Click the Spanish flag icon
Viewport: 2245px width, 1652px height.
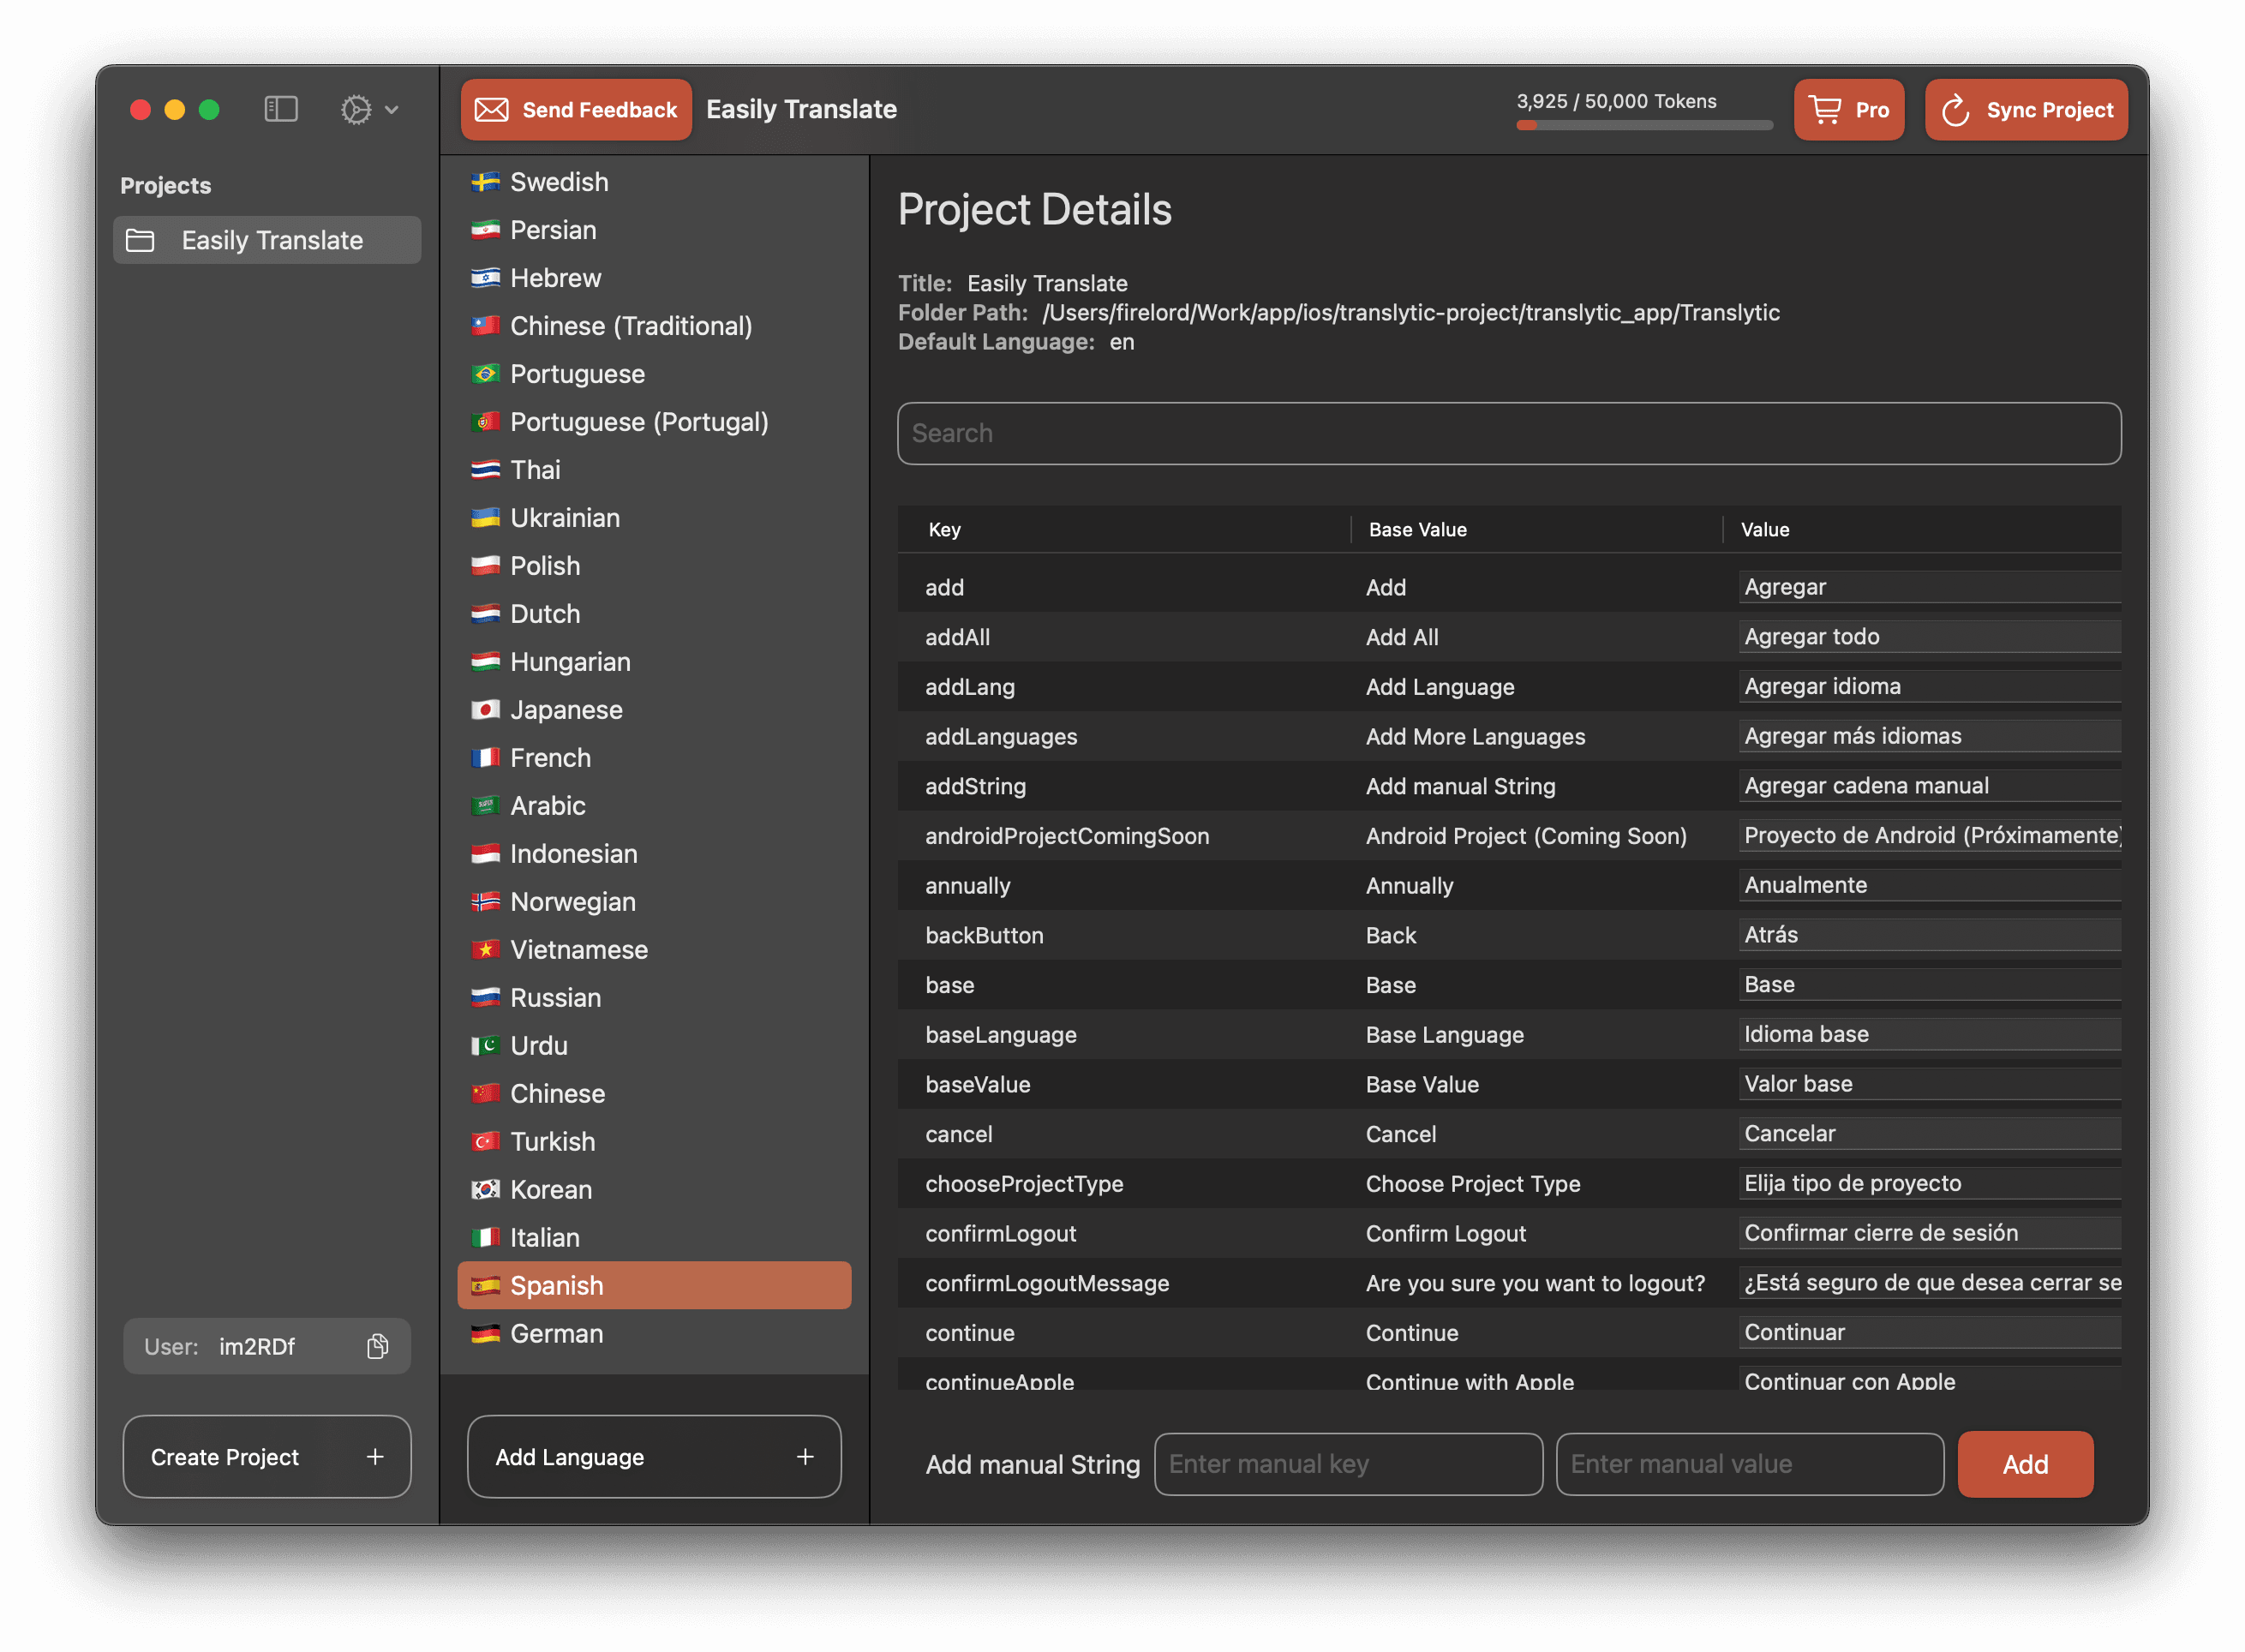(x=485, y=1286)
